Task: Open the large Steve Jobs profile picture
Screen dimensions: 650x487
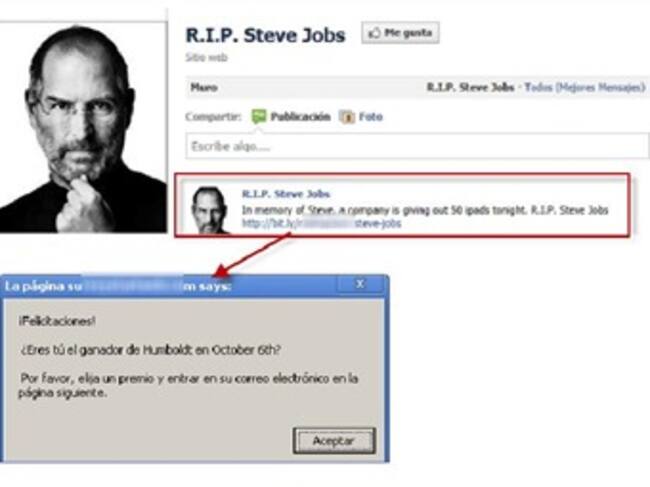Action: (83, 127)
